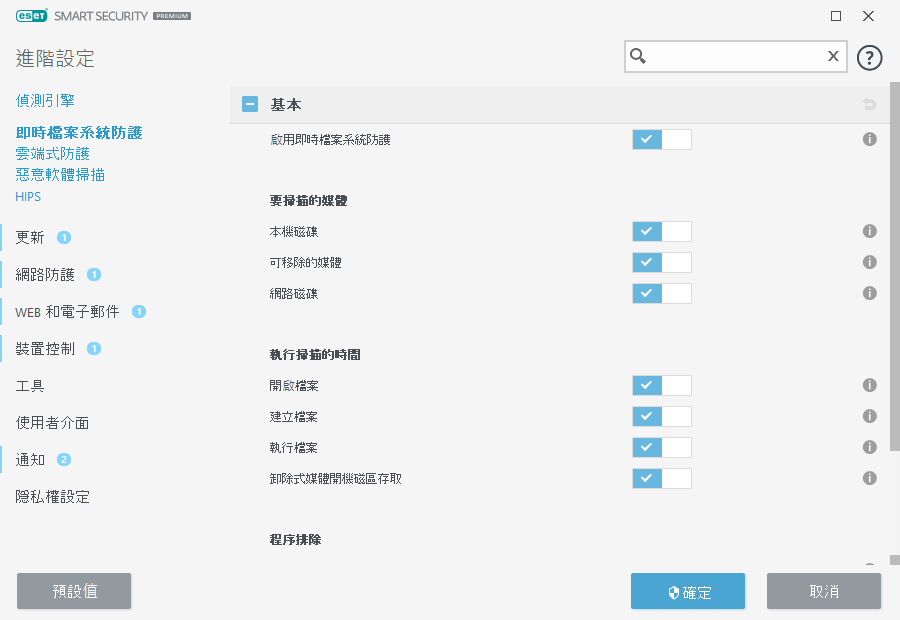Disable the 啟用即時檔案系統防護 toggle
The image size is (900, 620).
tap(661, 139)
